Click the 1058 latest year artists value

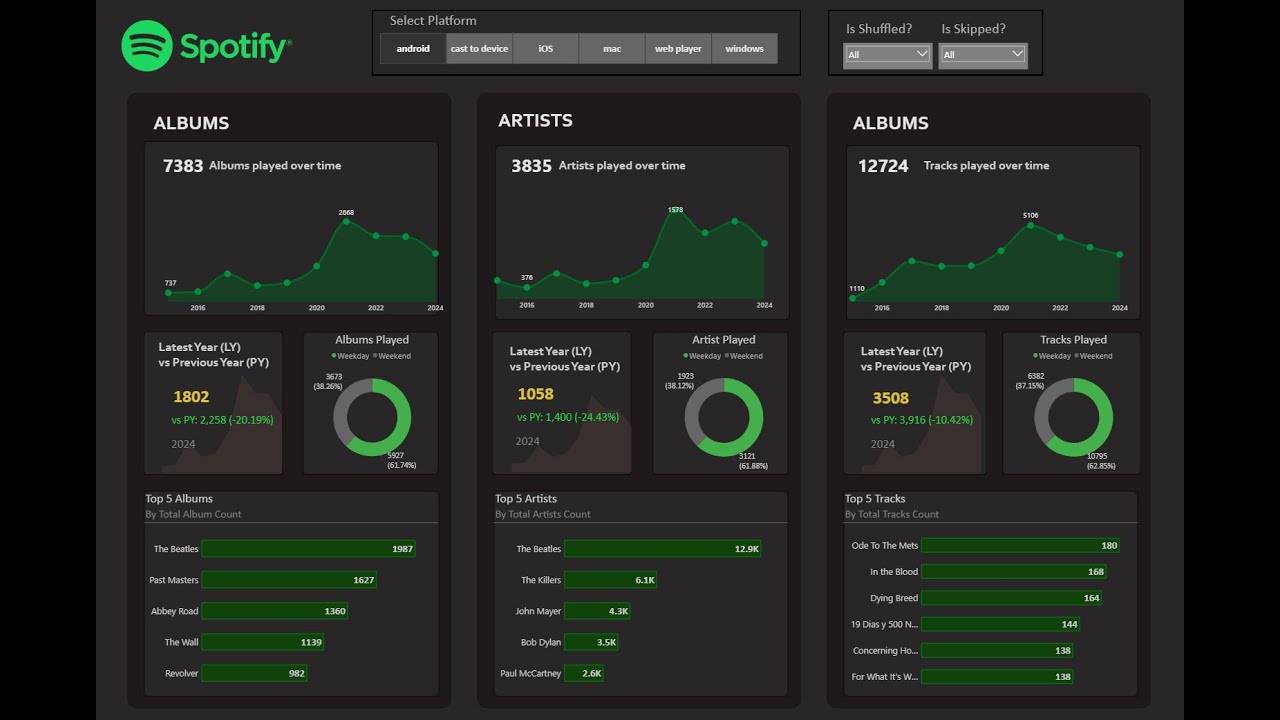(535, 394)
